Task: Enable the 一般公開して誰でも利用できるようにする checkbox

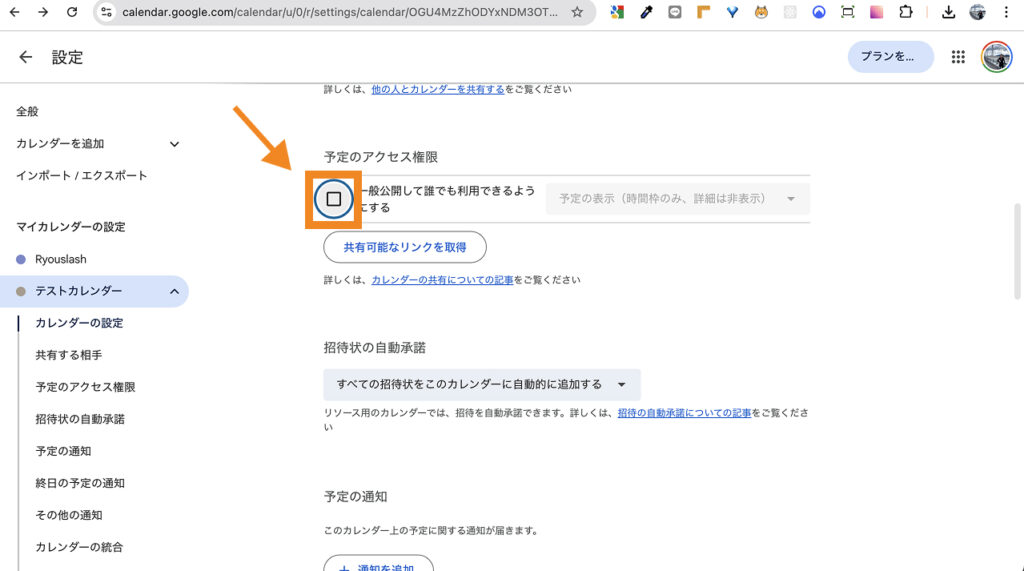Action: click(334, 199)
